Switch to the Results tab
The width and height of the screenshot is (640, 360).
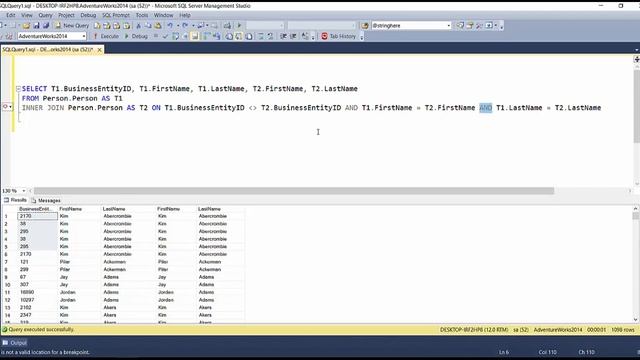pyautogui.click(x=15, y=200)
